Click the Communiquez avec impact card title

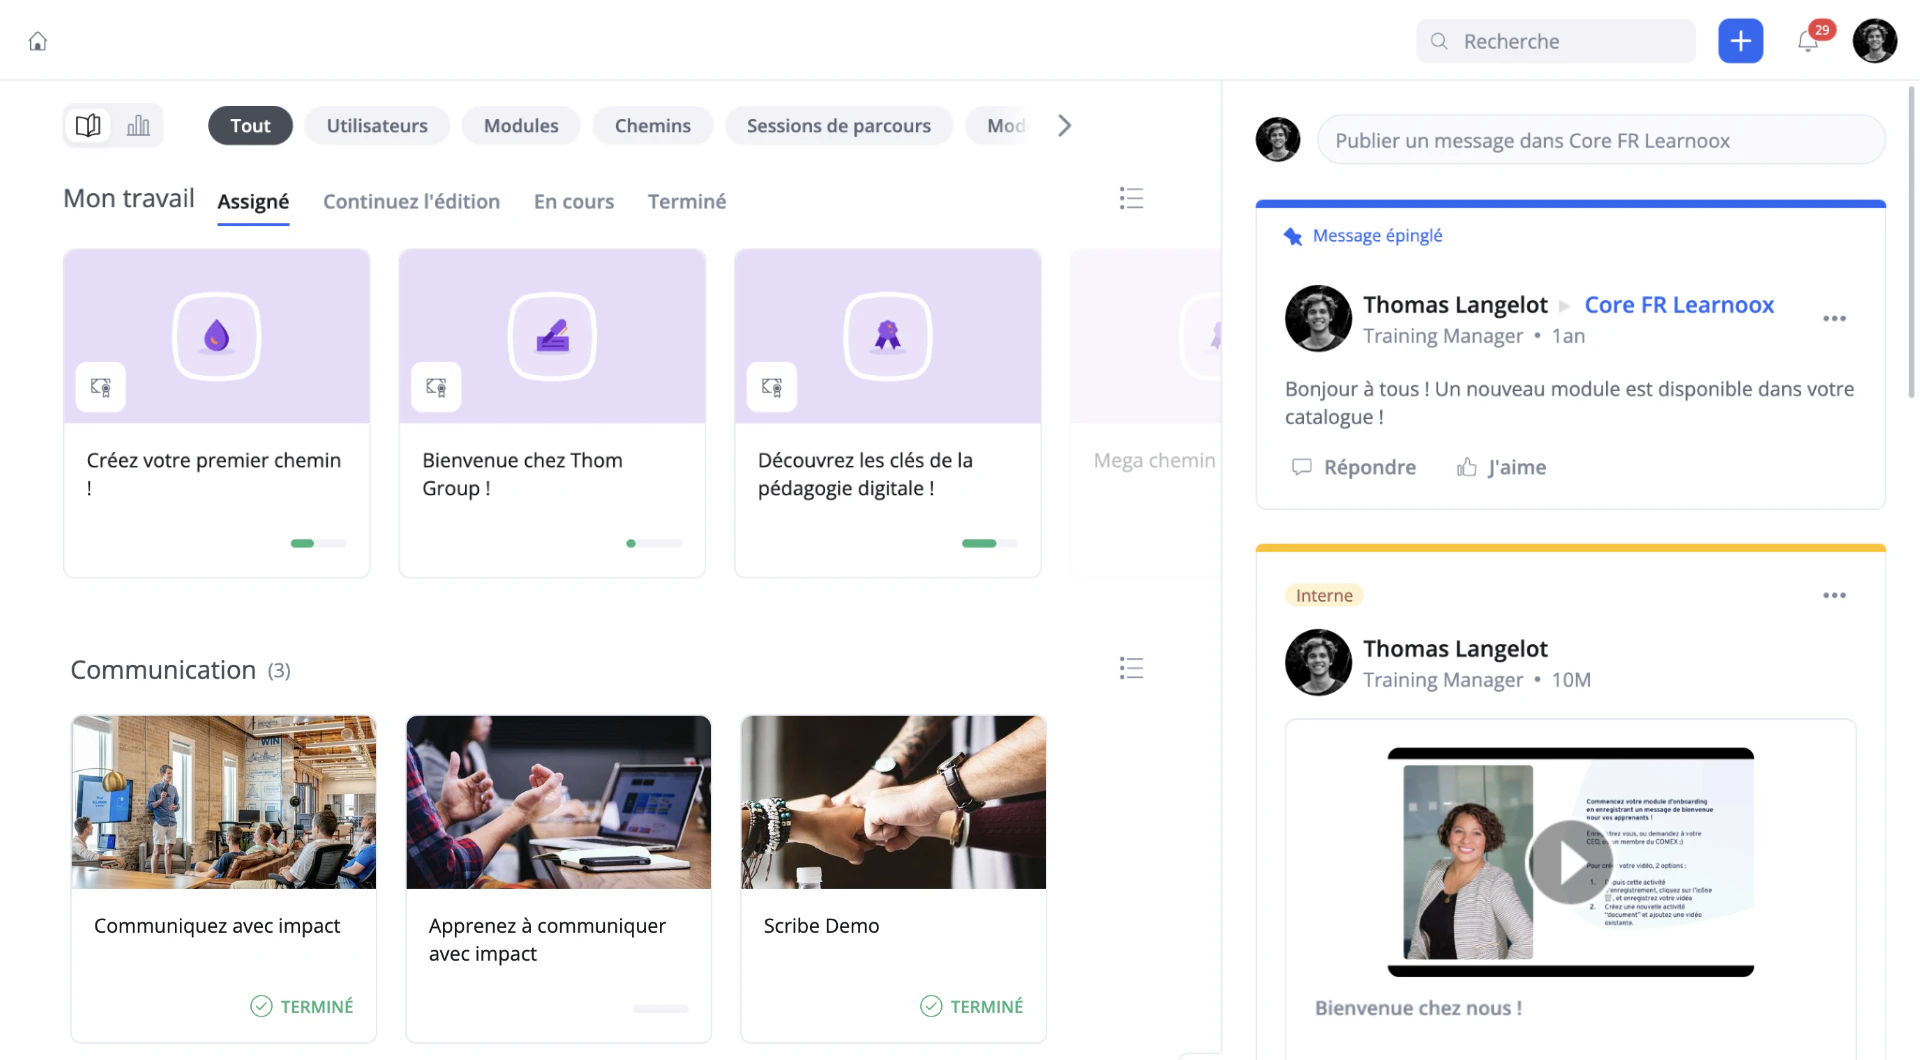click(217, 926)
